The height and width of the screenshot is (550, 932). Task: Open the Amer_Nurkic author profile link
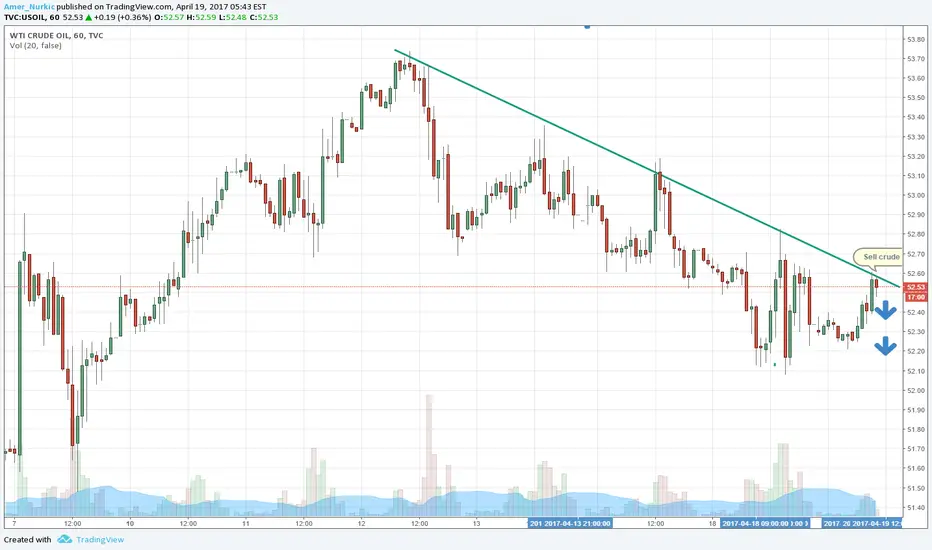point(29,7)
